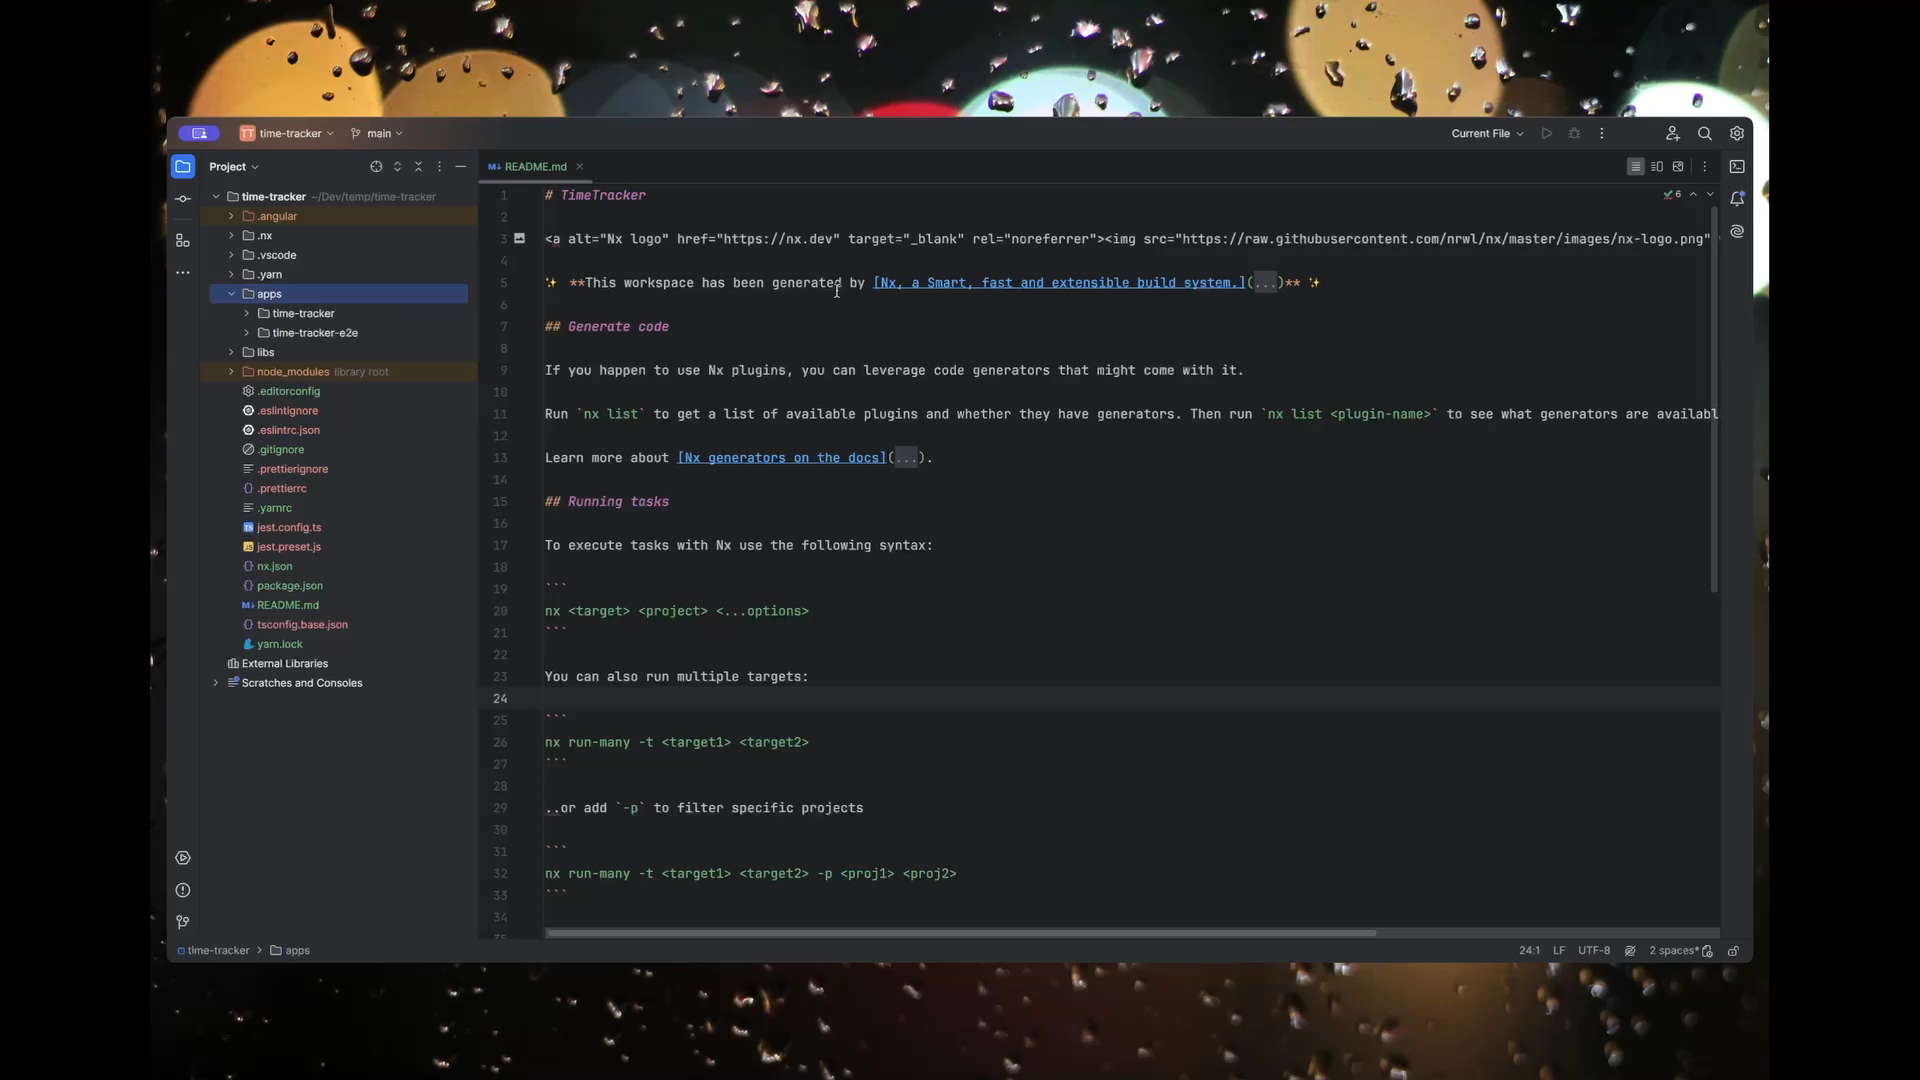Image resolution: width=1920 pixels, height=1080 pixels.
Task: Open the time-tracker project dropdown
Action: point(287,133)
